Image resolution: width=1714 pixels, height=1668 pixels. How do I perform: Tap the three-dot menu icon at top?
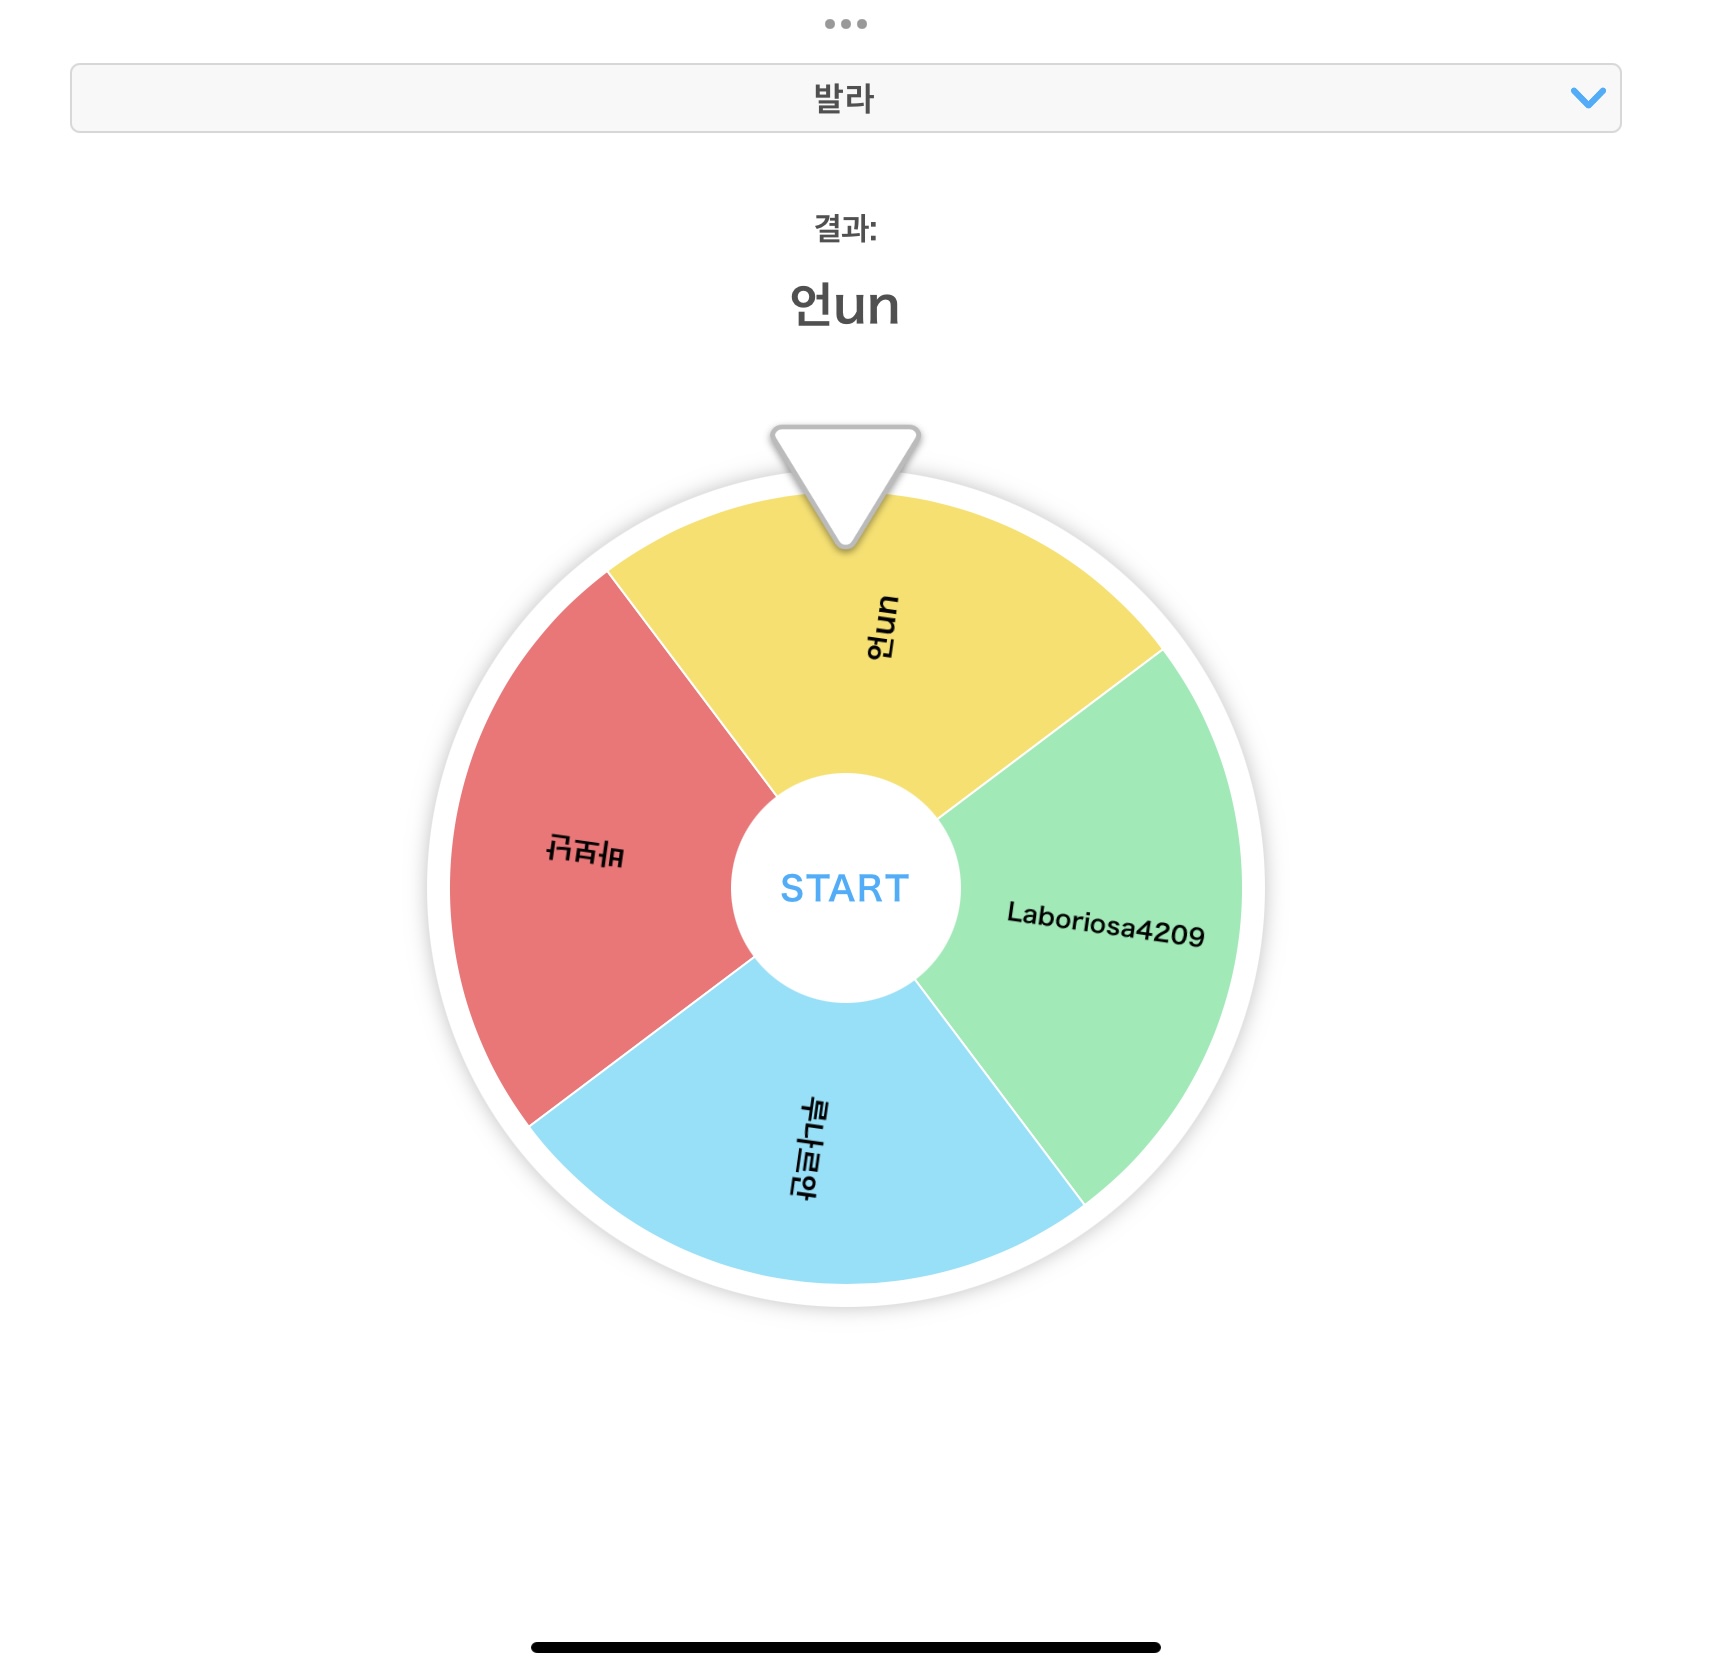(x=845, y=24)
